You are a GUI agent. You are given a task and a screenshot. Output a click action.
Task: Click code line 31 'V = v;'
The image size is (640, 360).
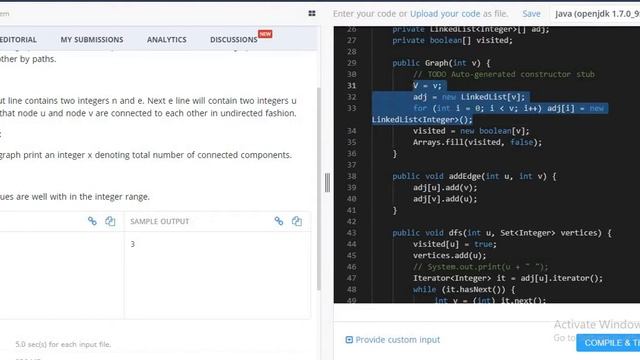click(x=427, y=86)
